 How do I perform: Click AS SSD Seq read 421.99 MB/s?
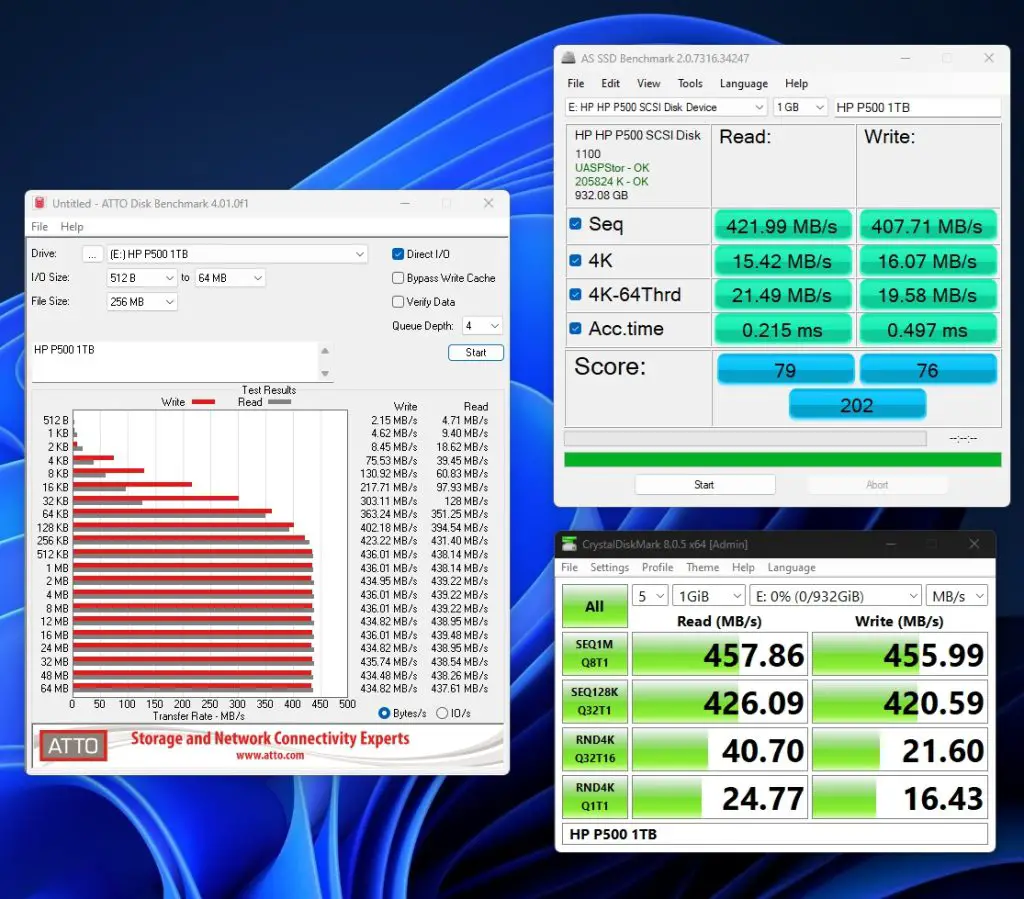[x=782, y=226]
